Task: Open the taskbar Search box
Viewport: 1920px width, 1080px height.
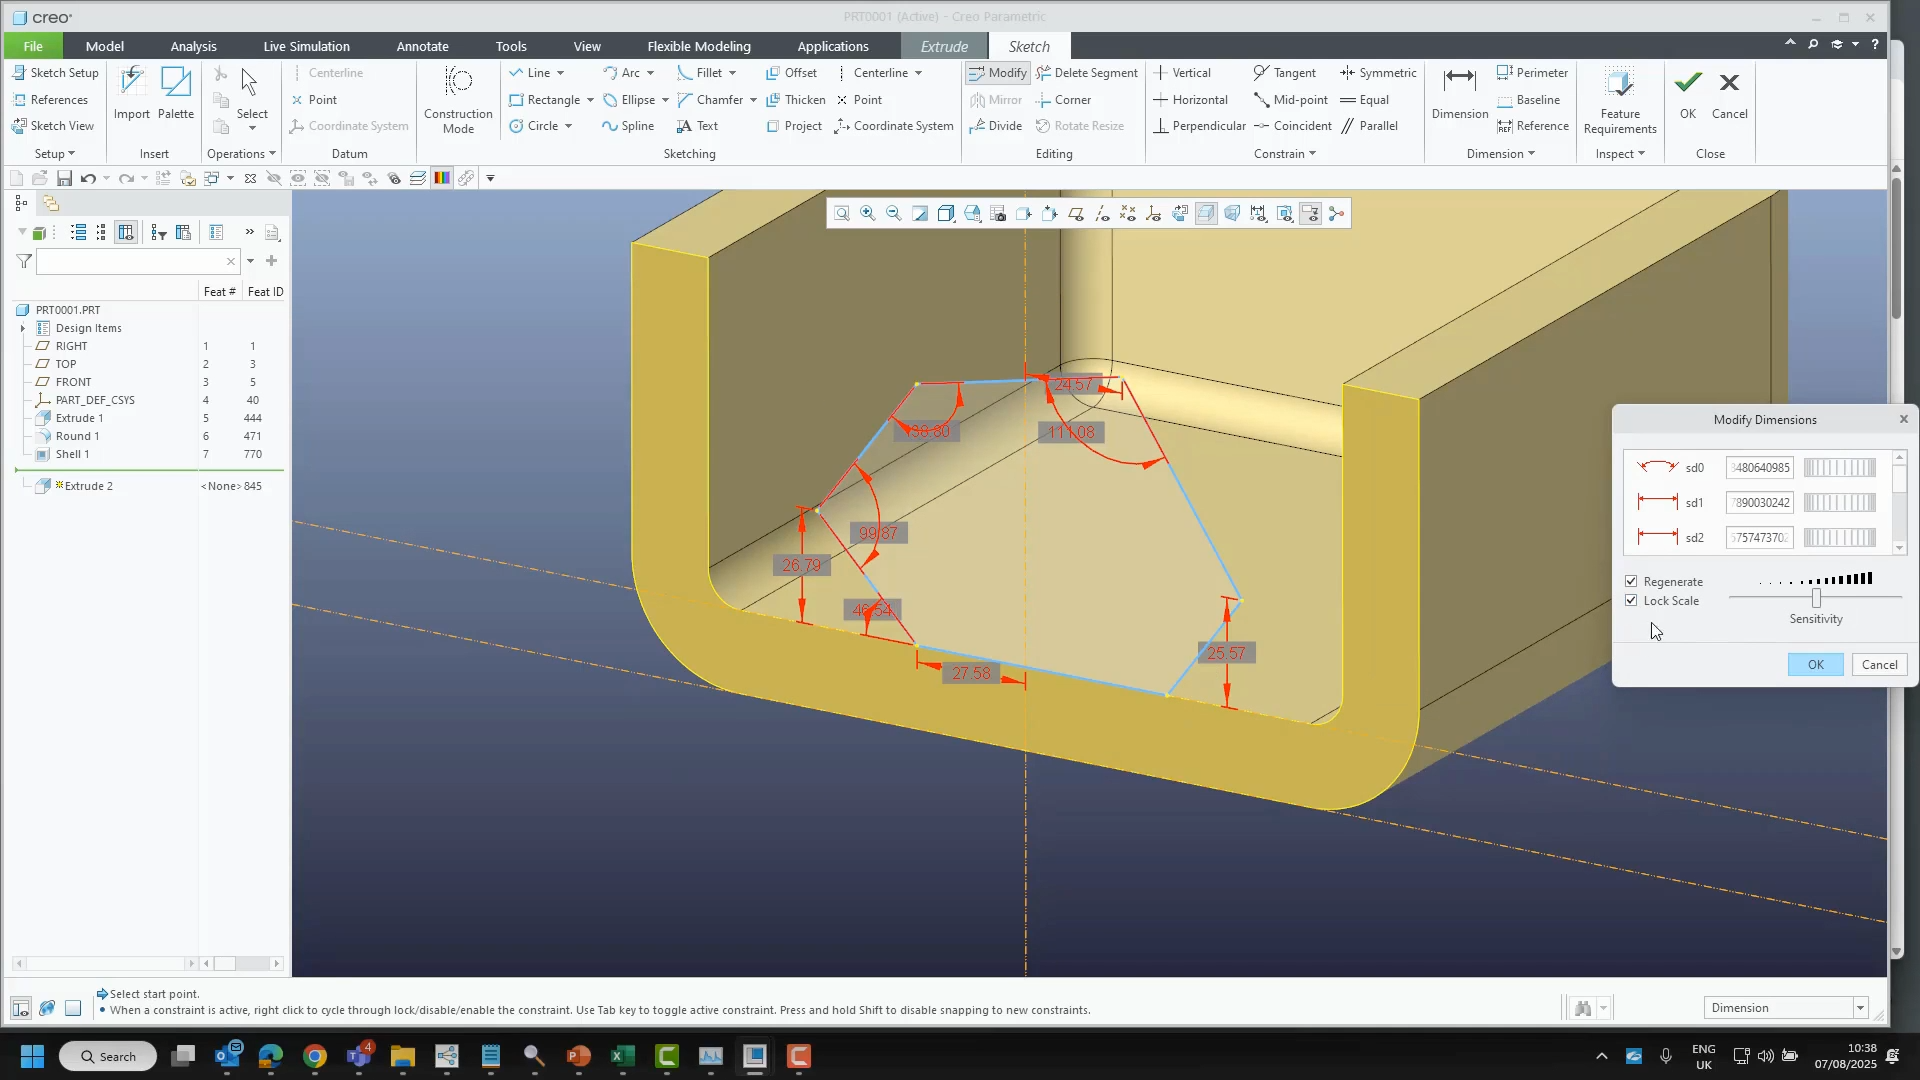Action: click(x=108, y=1056)
